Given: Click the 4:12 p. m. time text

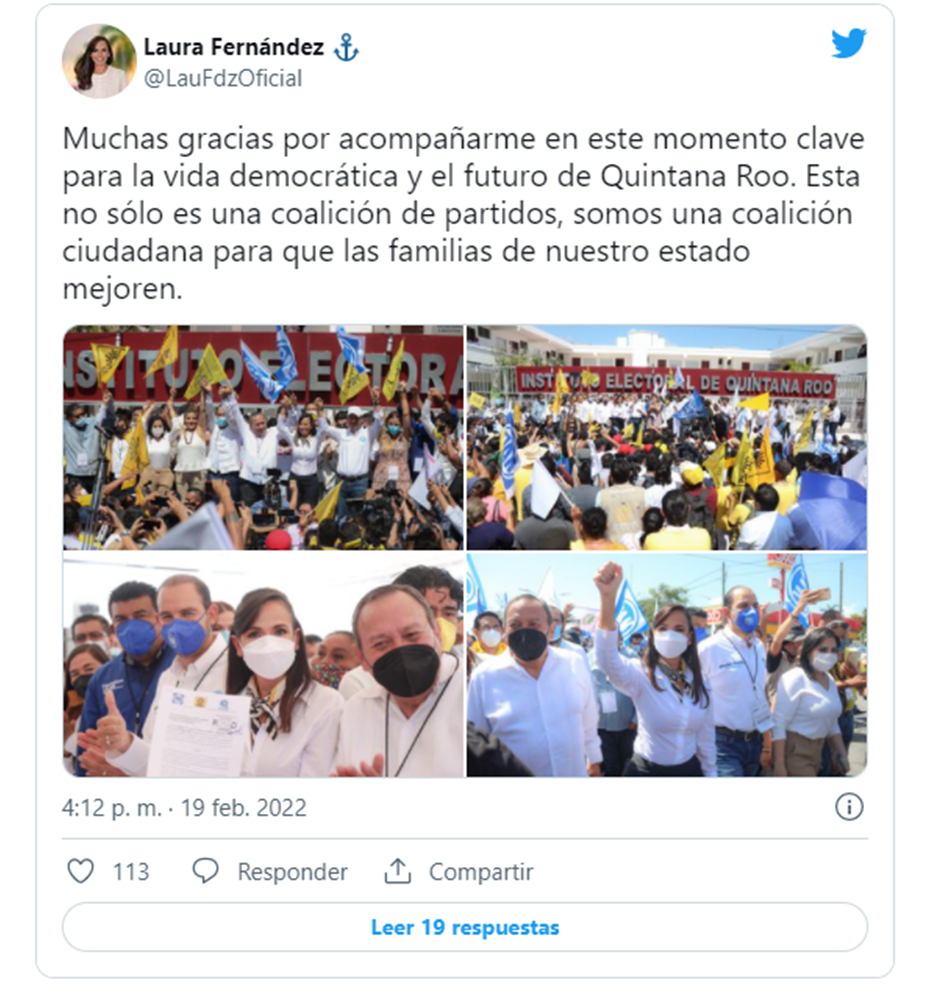Looking at the screenshot, I should point(111,808).
